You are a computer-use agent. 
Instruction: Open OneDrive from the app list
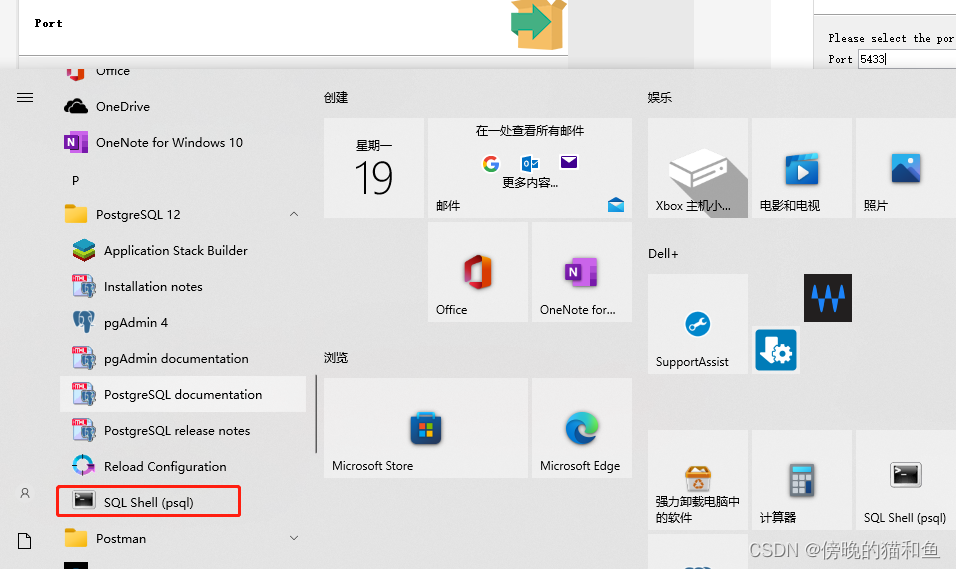(183, 107)
